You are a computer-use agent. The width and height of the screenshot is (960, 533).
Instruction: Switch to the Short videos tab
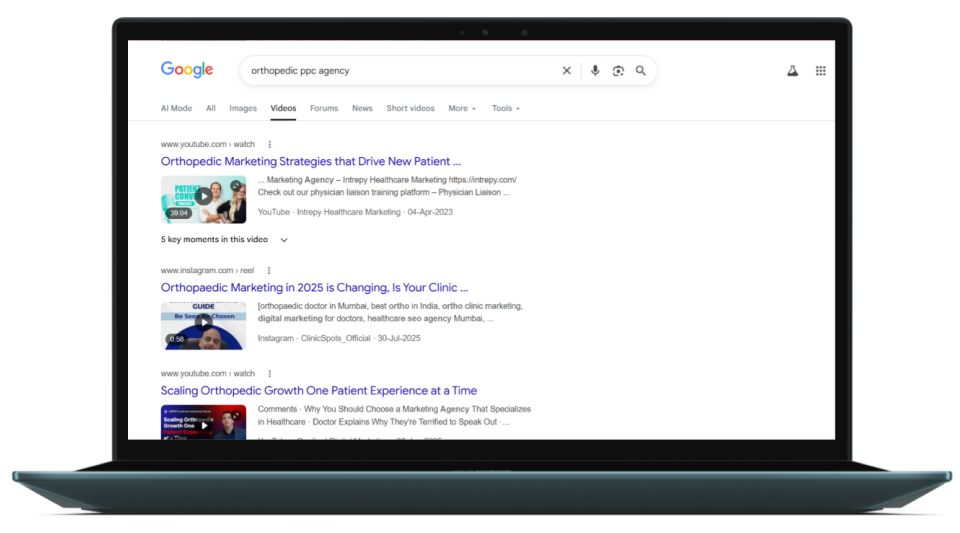tap(410, 108)
